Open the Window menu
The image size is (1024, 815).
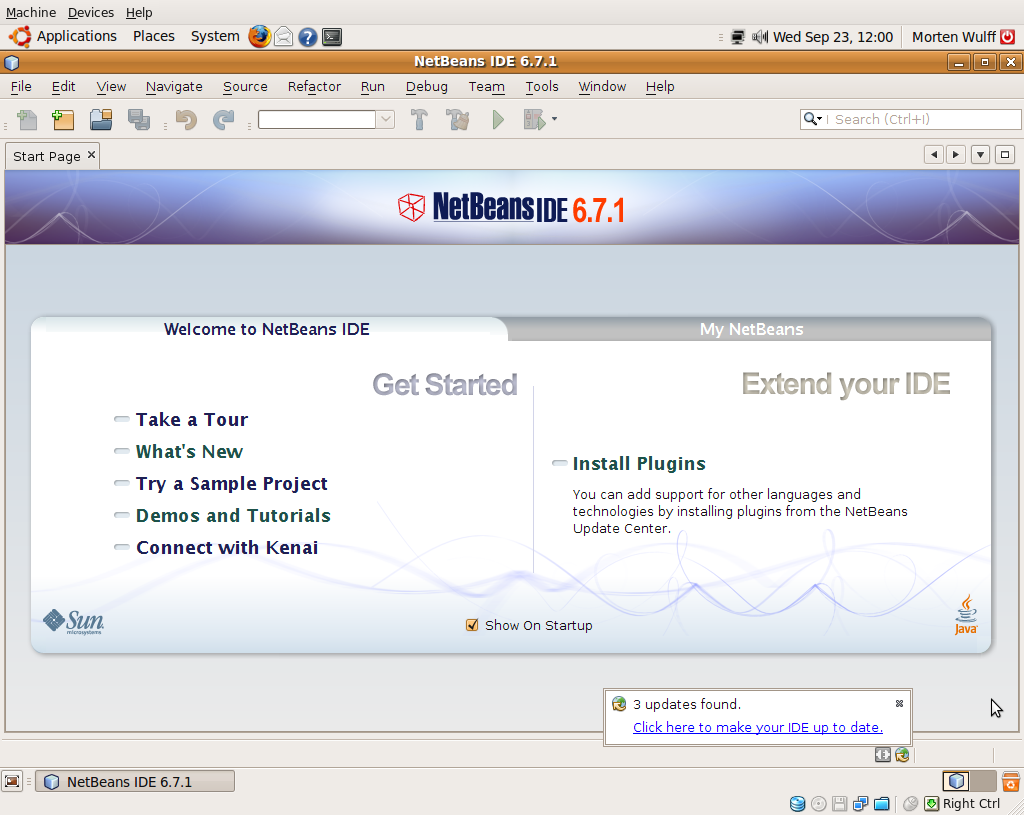[602, 86]
